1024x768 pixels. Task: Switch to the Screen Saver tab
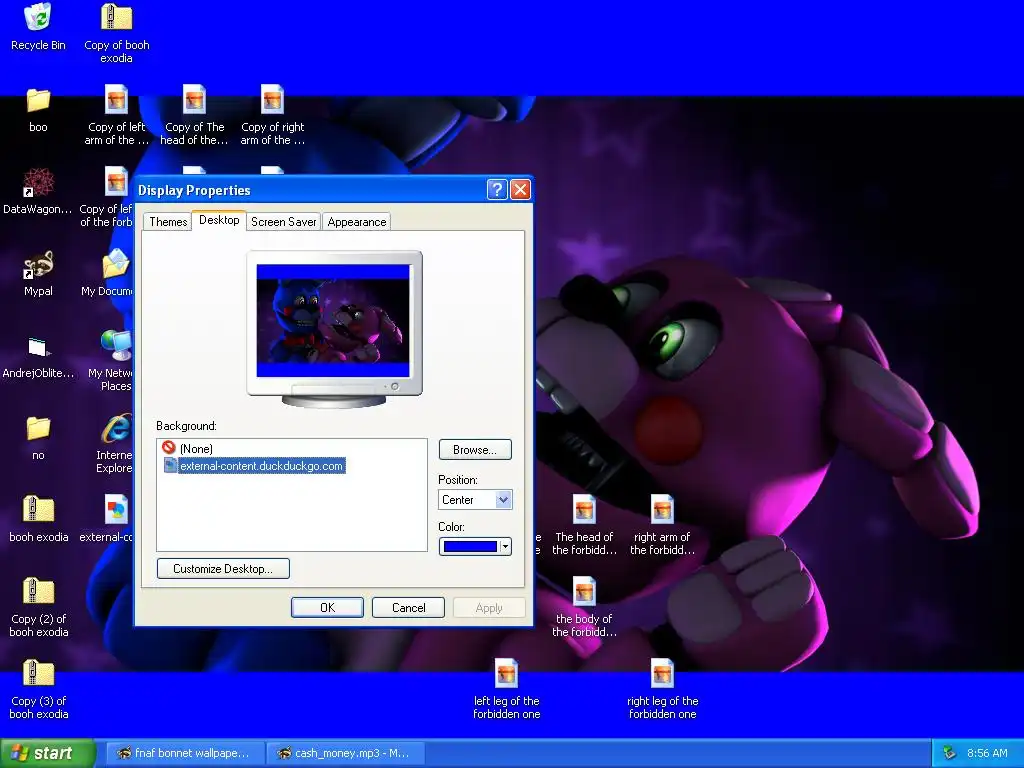click(x=283, y=221)
